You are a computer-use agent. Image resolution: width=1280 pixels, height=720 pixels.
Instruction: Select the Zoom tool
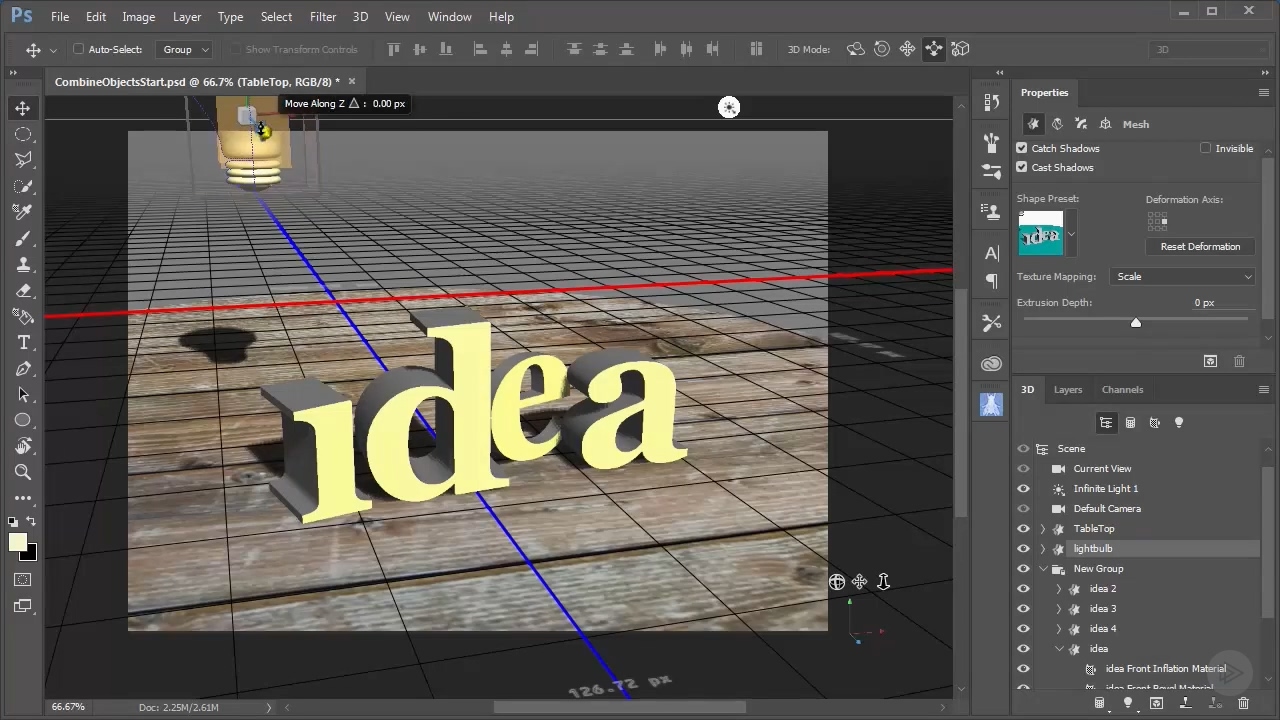tap(23, 472)
